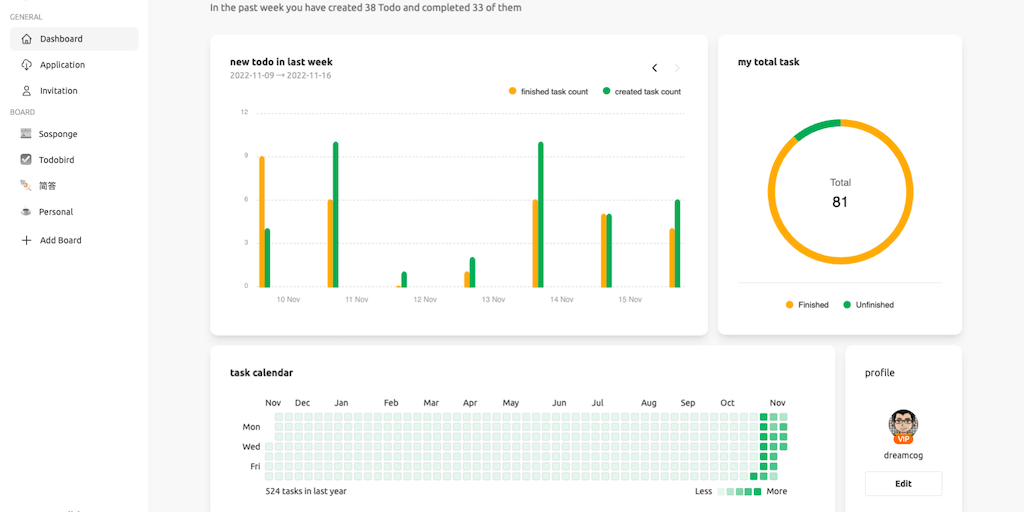Viewport: 1024px width, 512px height.
Task: Toggle the finished task count legend
Action: pyautogui.click(x=548, y=92)
